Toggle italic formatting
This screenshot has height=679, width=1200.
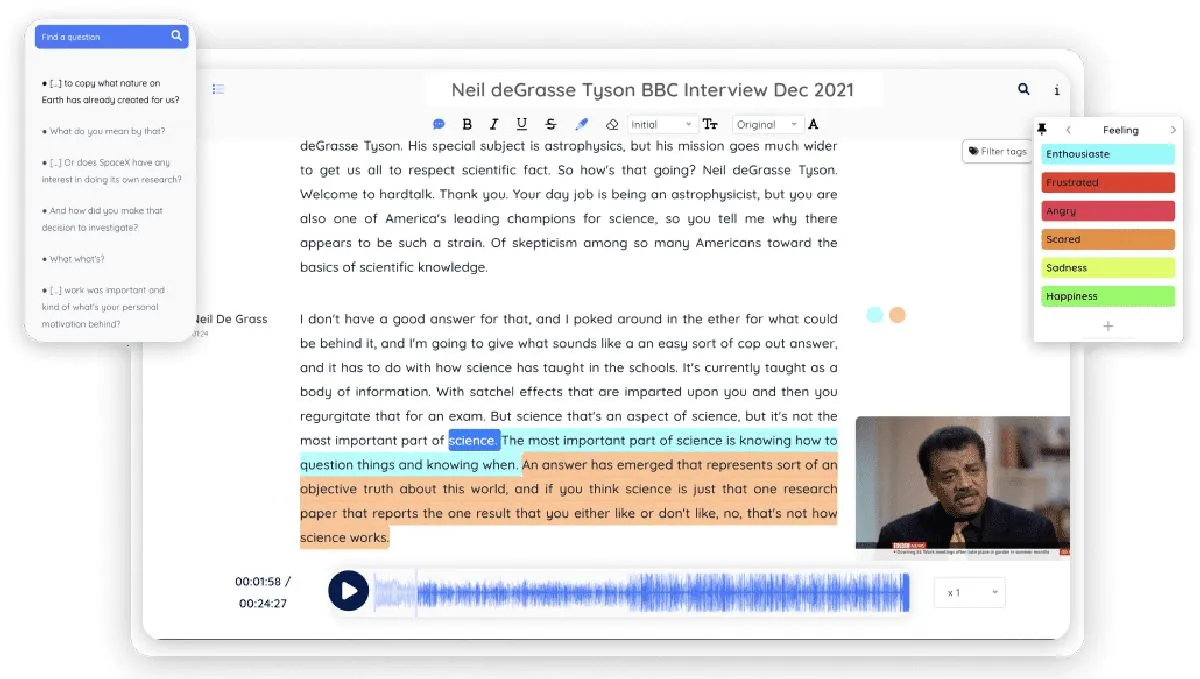click(x=494, y=124)
